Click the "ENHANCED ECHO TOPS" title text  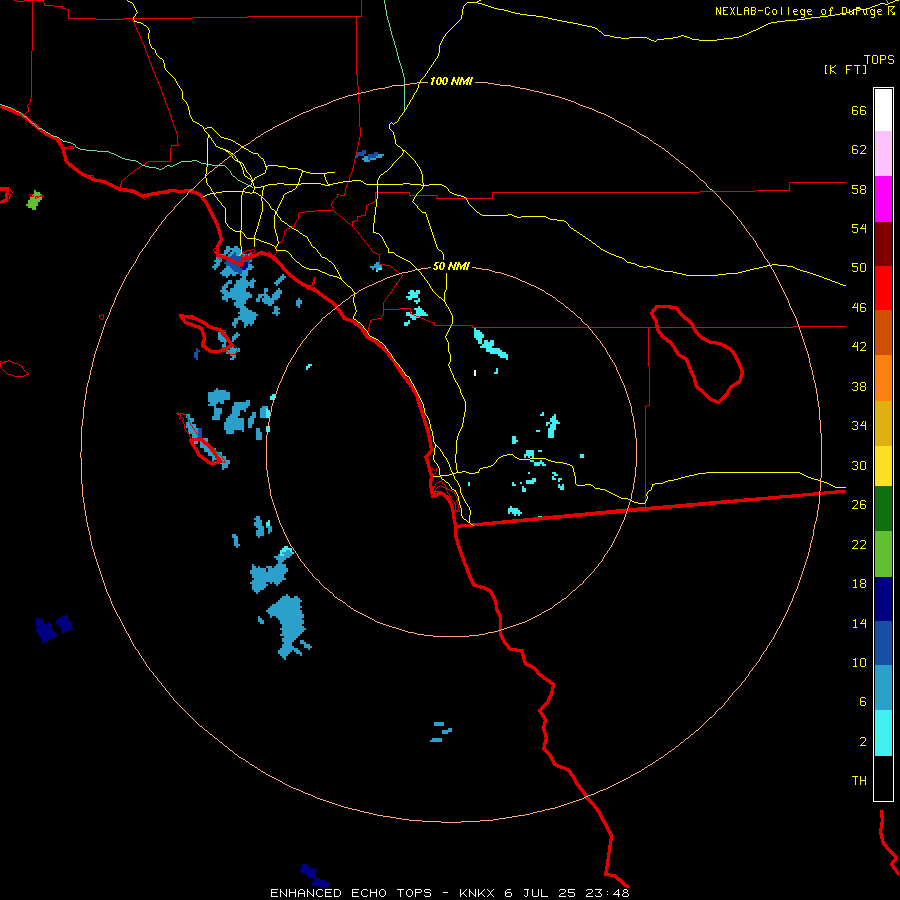click(x=351, y=893)
